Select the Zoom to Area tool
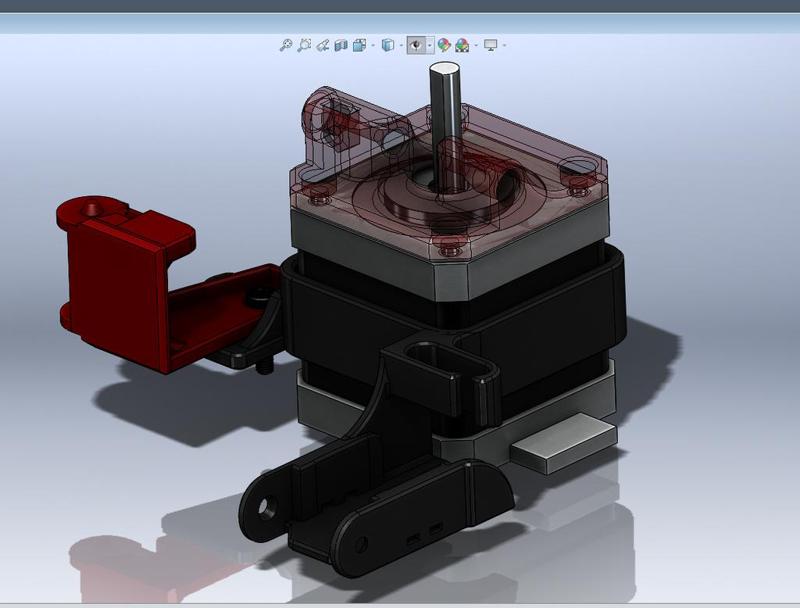 [304, 45]
